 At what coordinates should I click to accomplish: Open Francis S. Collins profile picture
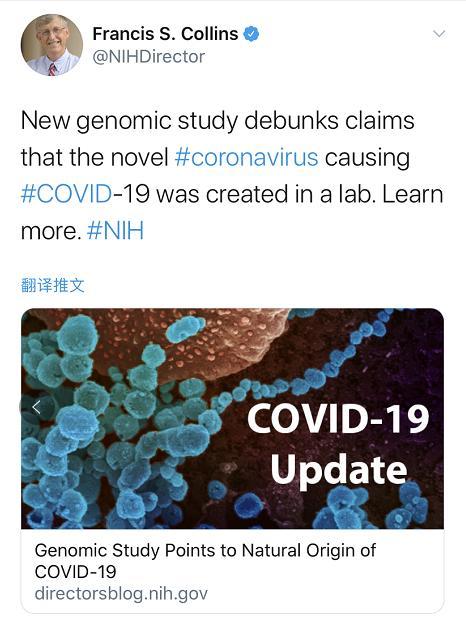(x=52, y=45)
